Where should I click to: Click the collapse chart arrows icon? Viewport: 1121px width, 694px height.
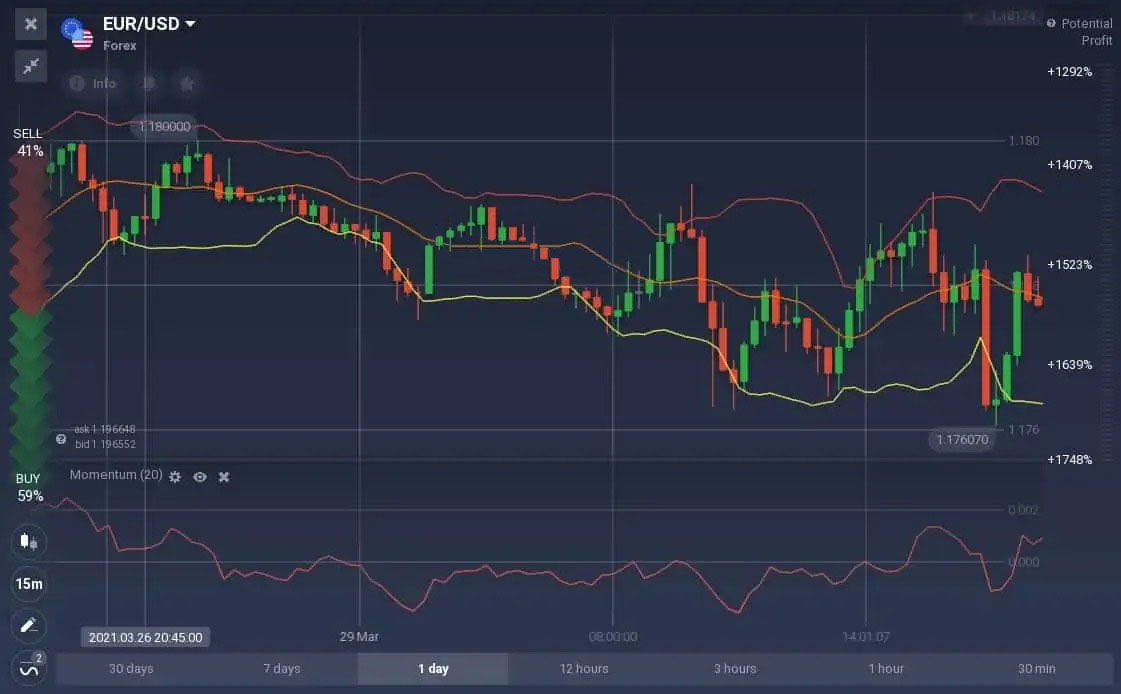coord(31,65)
